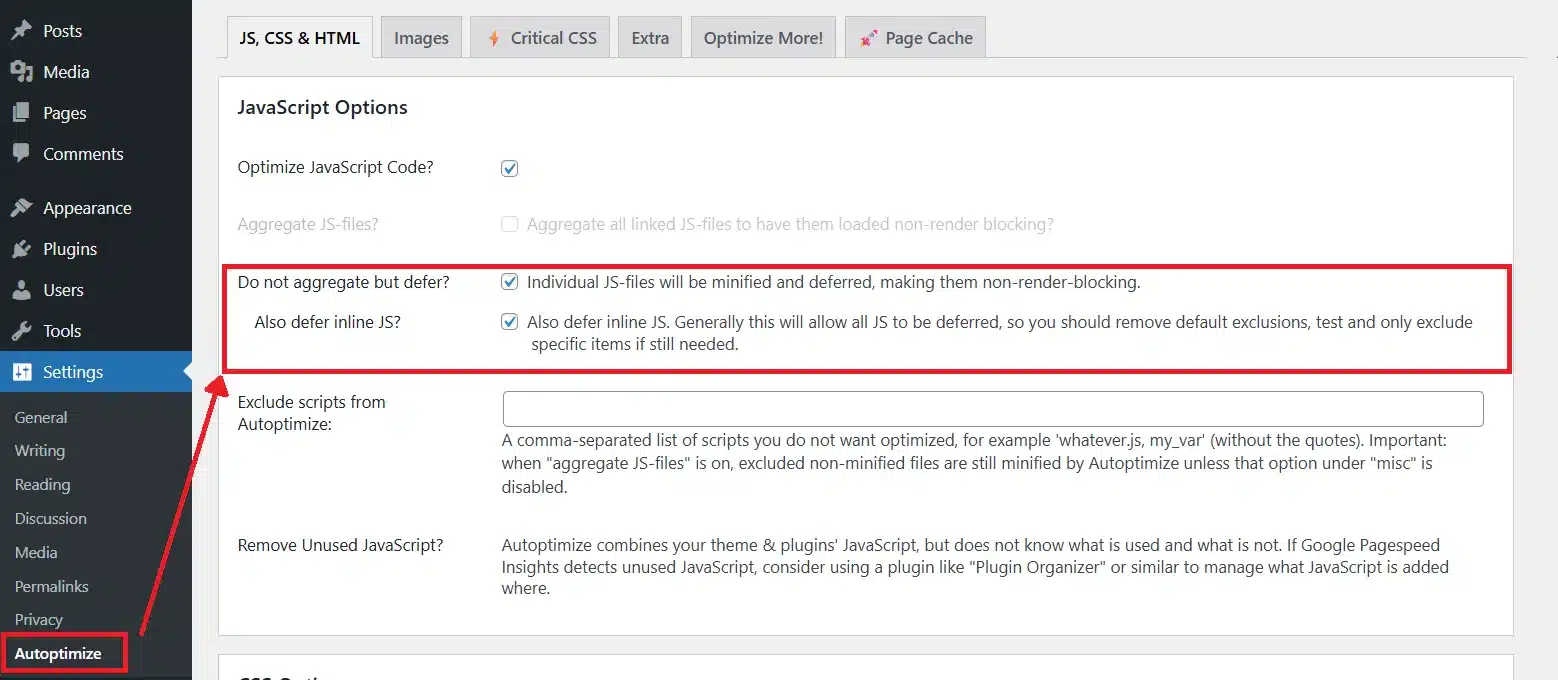Open the Media settings submenu link
Screen dimensions: 1558x680
click(36, 553)
